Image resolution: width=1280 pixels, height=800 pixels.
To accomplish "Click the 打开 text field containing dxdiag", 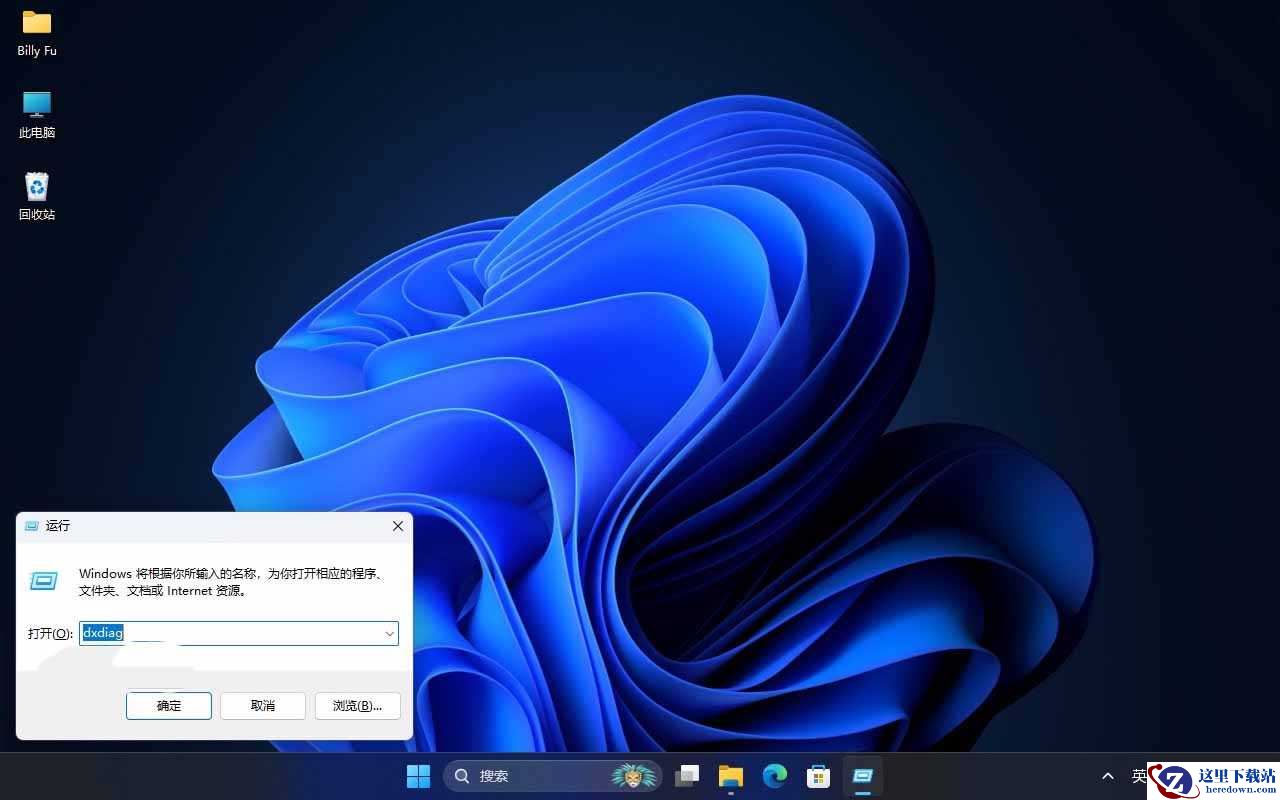I will point(239,633).
